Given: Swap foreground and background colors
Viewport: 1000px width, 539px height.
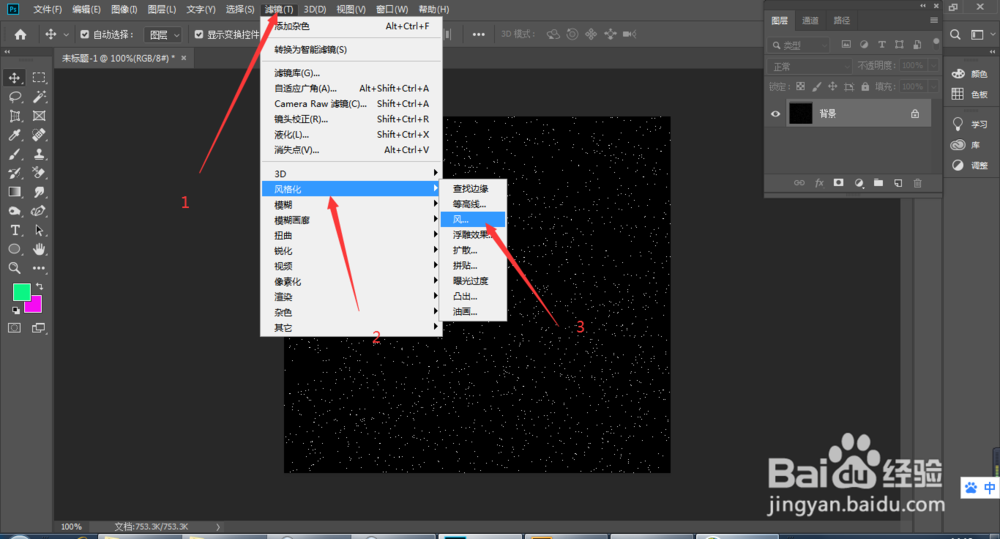Looking at the screenshot, I should tap(40, 286).
